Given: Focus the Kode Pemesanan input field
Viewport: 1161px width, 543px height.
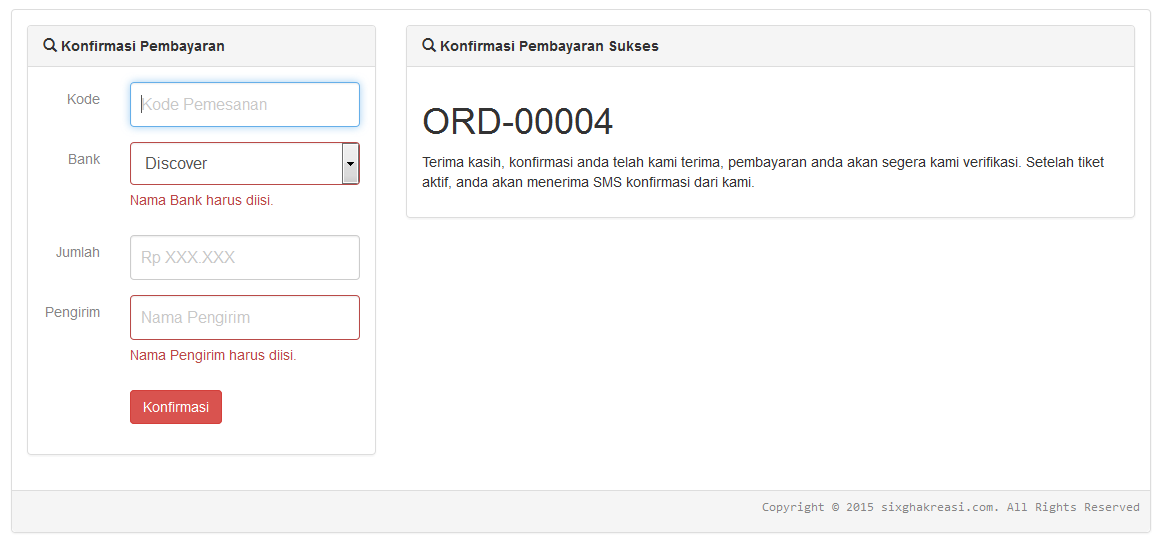Looking at the screenshot, I should point(245,104).
